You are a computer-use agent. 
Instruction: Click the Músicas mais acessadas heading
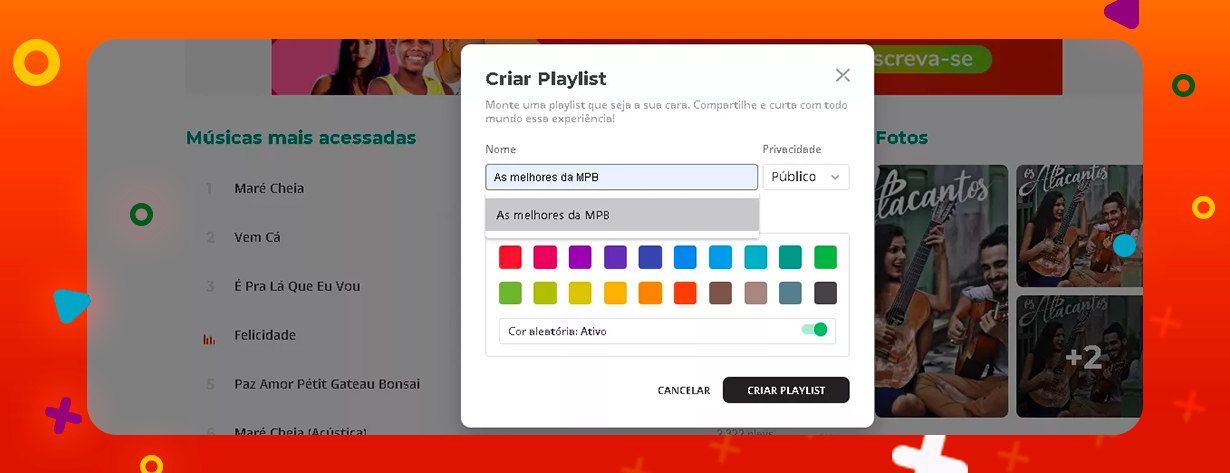point(301,138)
